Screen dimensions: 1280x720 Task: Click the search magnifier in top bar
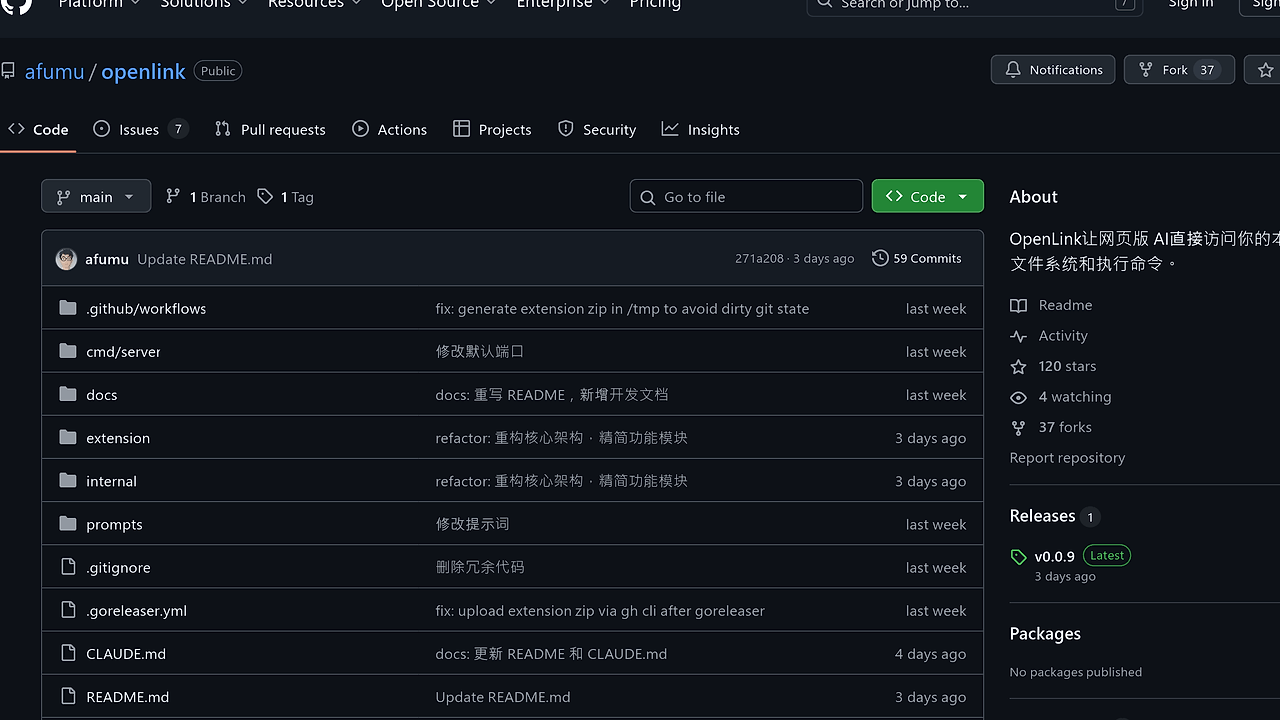(825, 4)
